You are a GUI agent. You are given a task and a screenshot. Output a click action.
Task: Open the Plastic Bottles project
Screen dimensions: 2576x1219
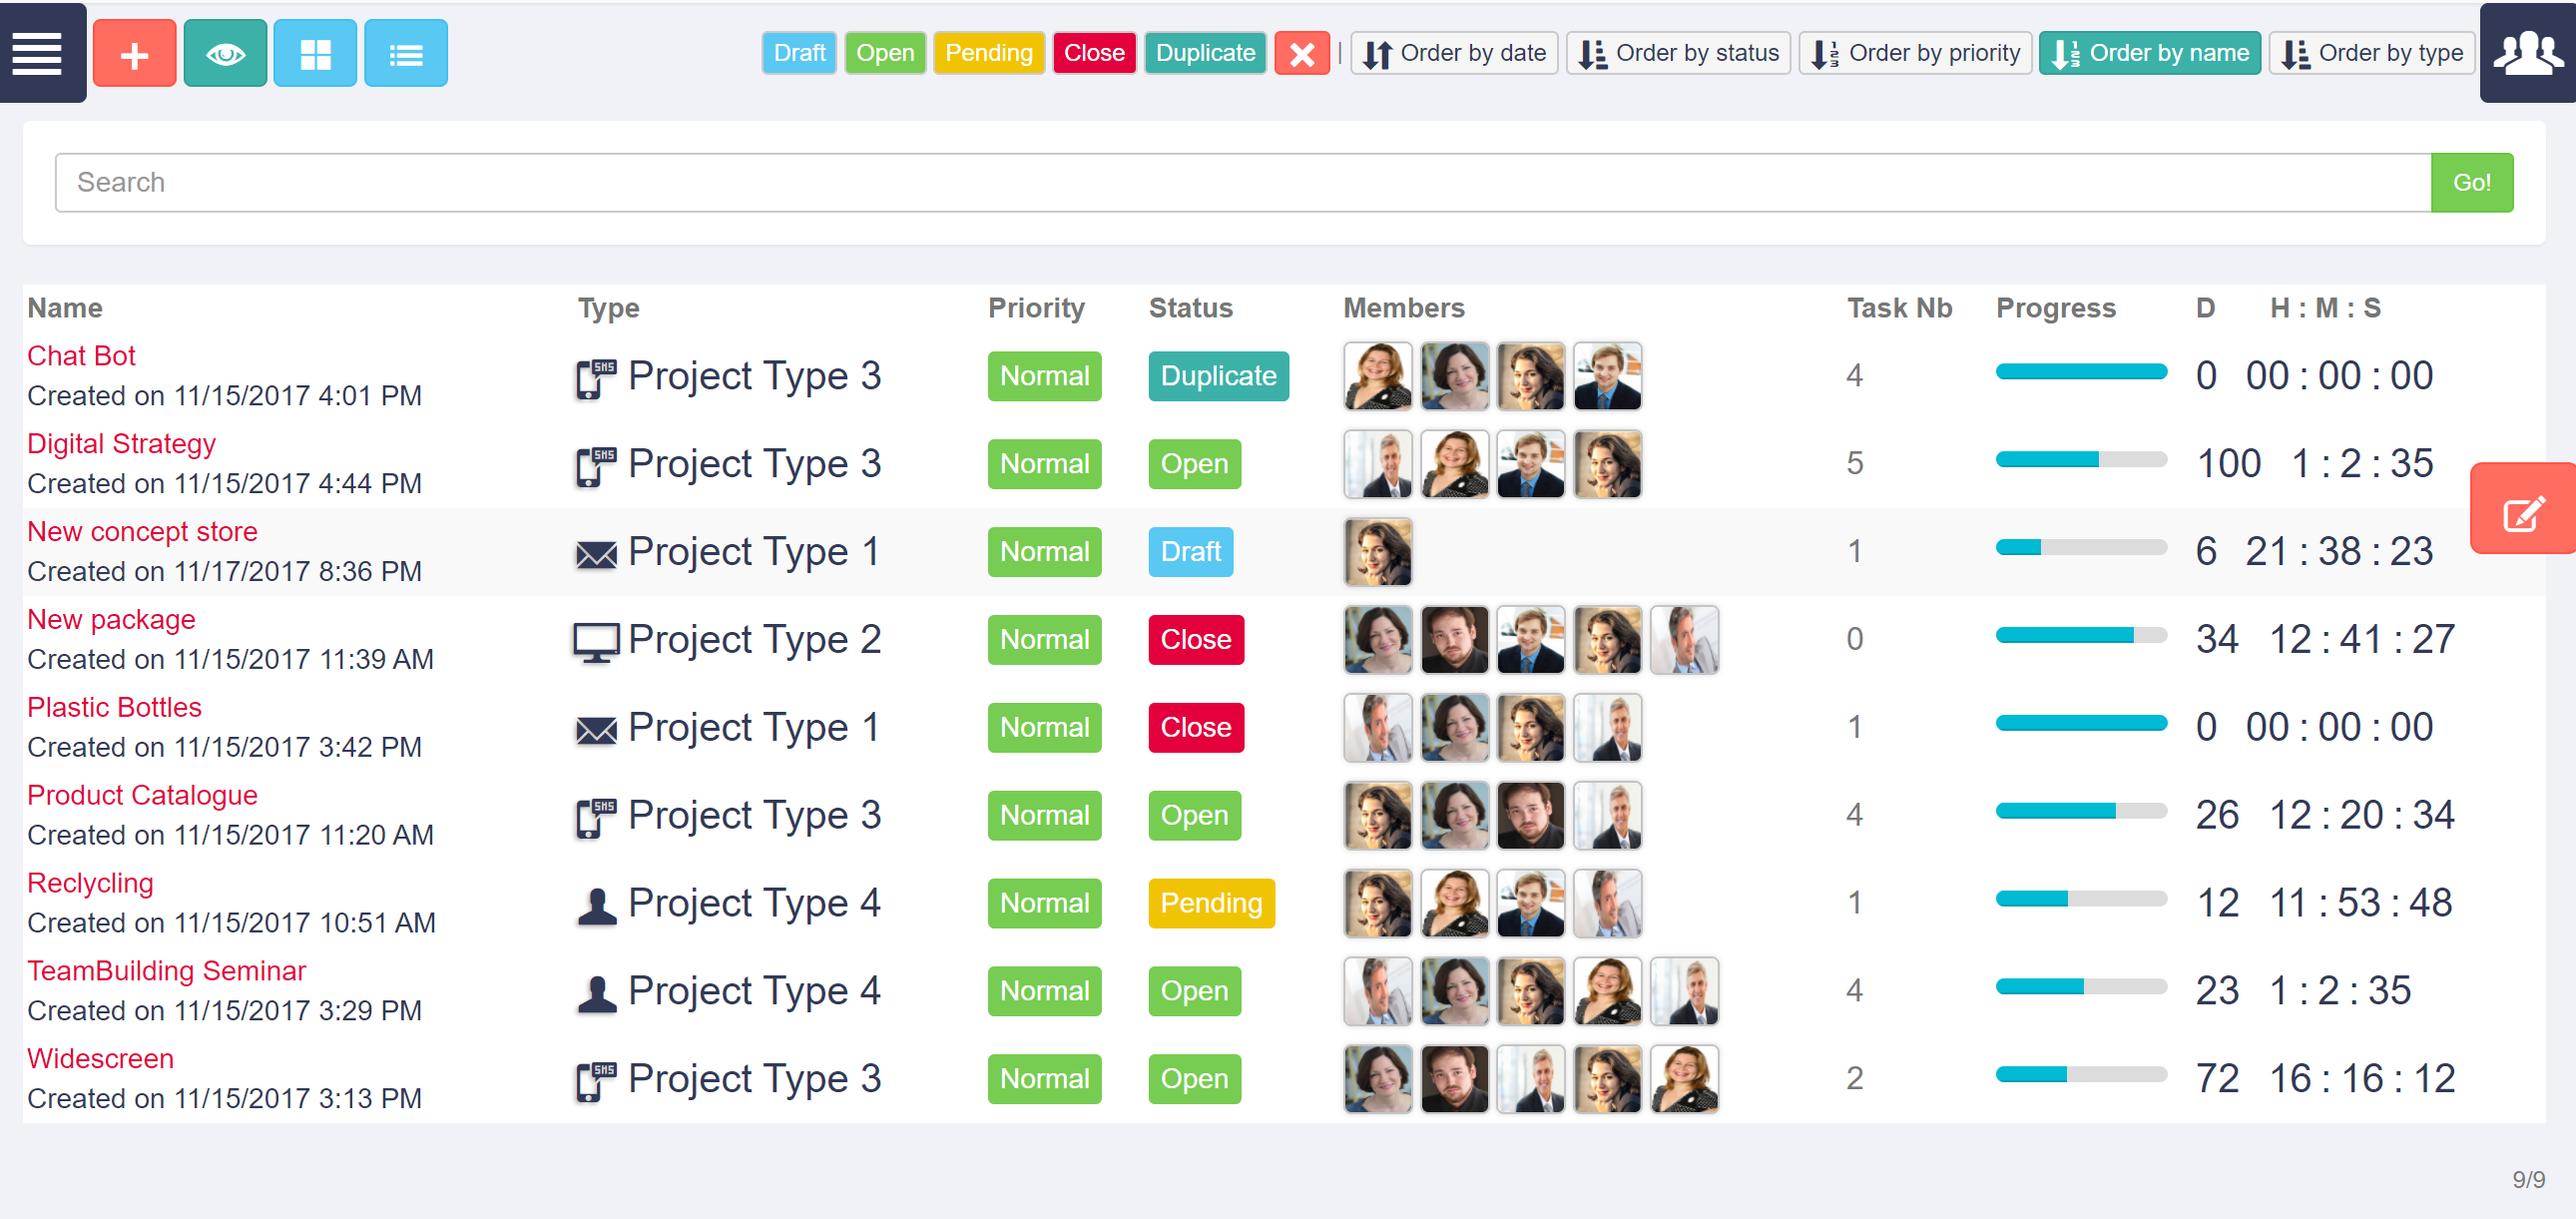click(x=114, y=707)
